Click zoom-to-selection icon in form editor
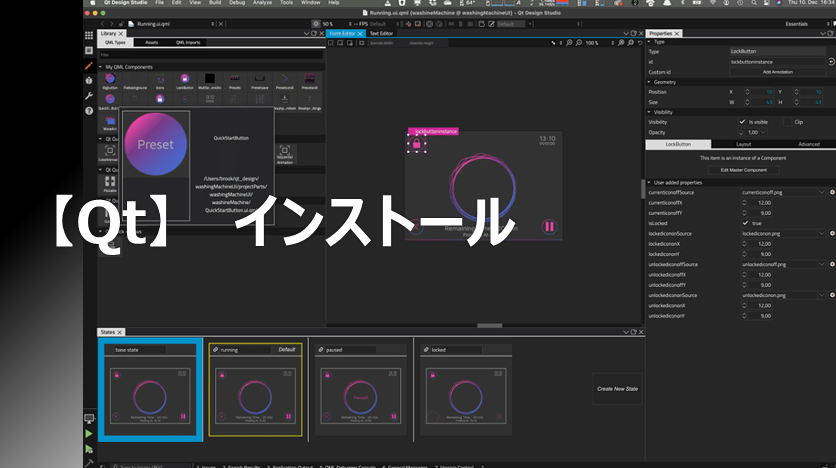Viewport: 836px width, 468px height. [x=631, y=43]
